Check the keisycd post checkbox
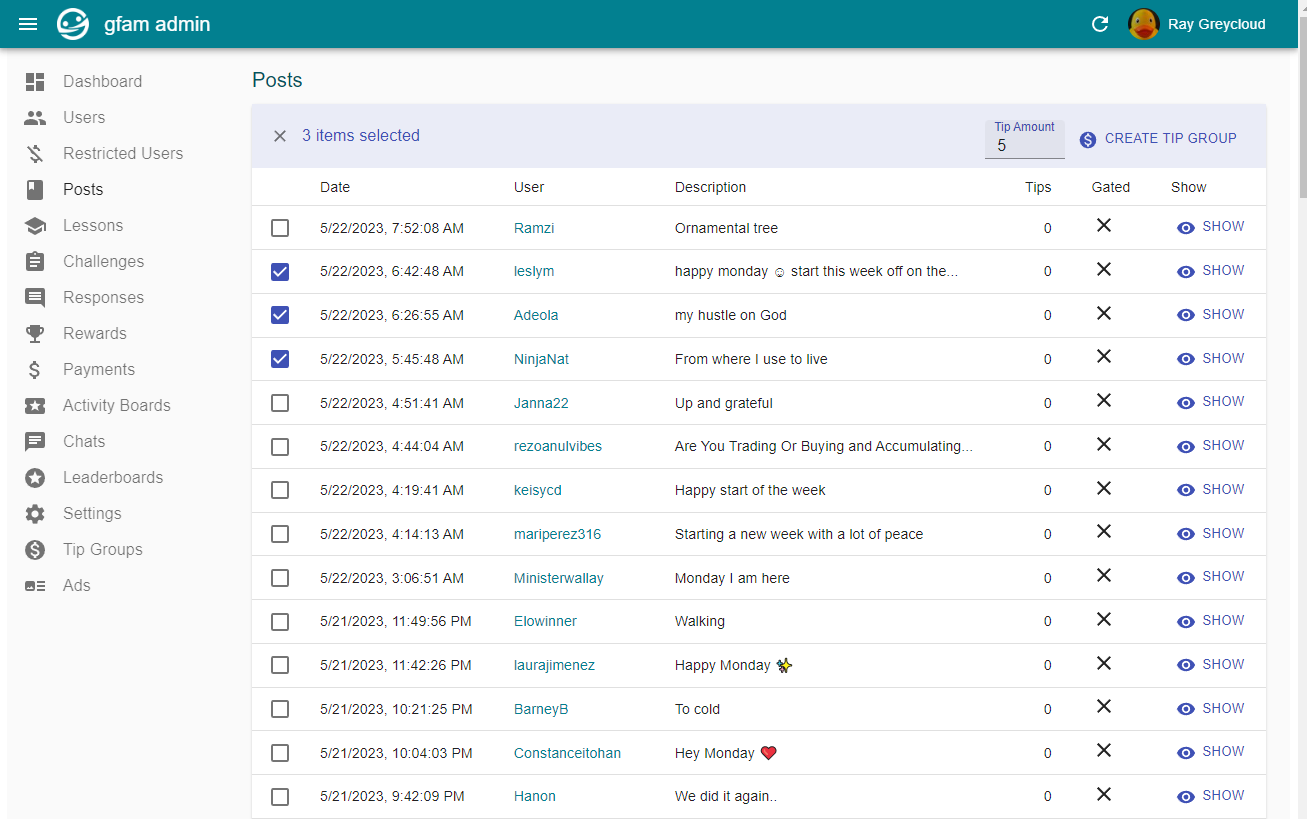 280,490
